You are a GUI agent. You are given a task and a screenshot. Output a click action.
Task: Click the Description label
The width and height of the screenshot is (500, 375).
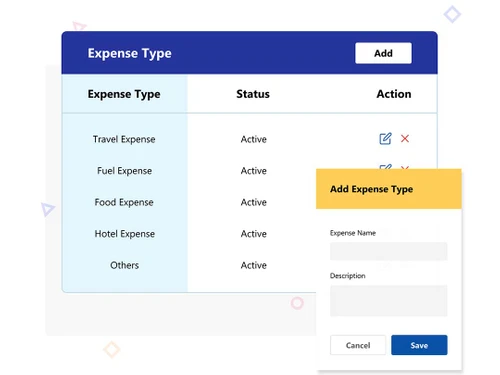(347, 276)
